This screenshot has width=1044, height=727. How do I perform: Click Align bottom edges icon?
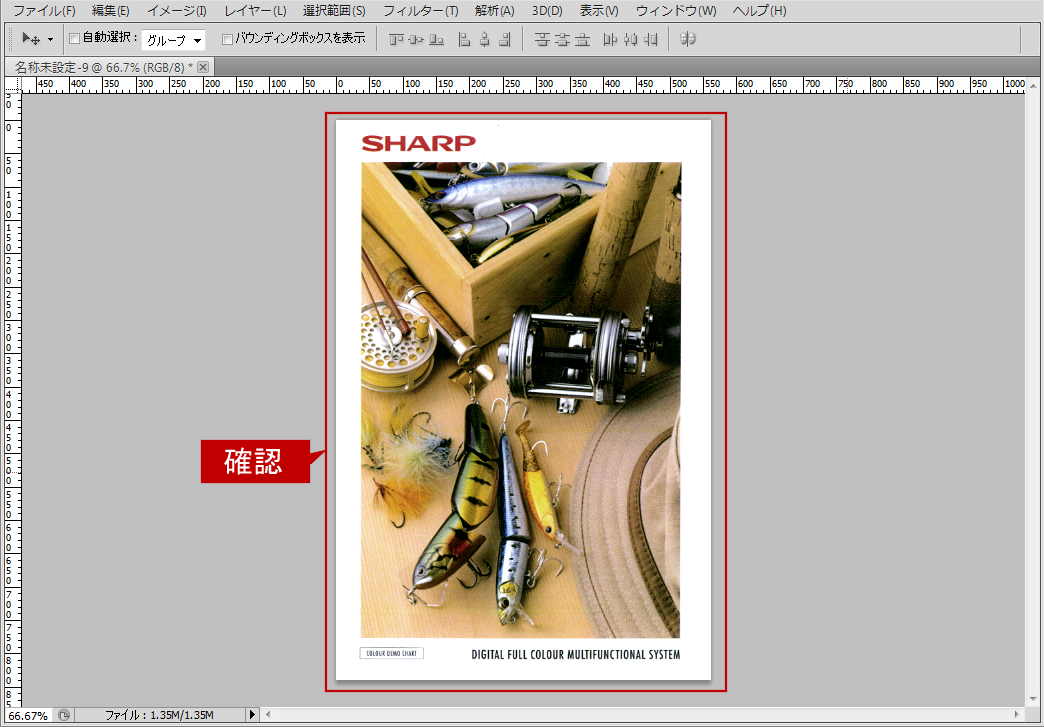pos(437,40)
